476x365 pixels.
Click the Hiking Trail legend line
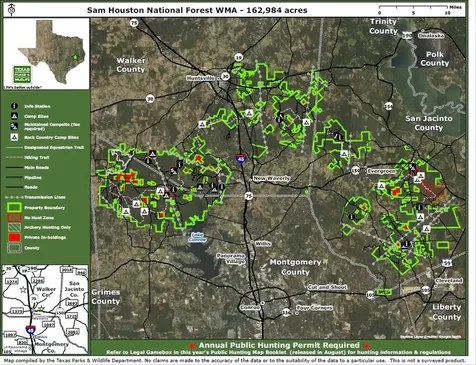click(14, 157)
